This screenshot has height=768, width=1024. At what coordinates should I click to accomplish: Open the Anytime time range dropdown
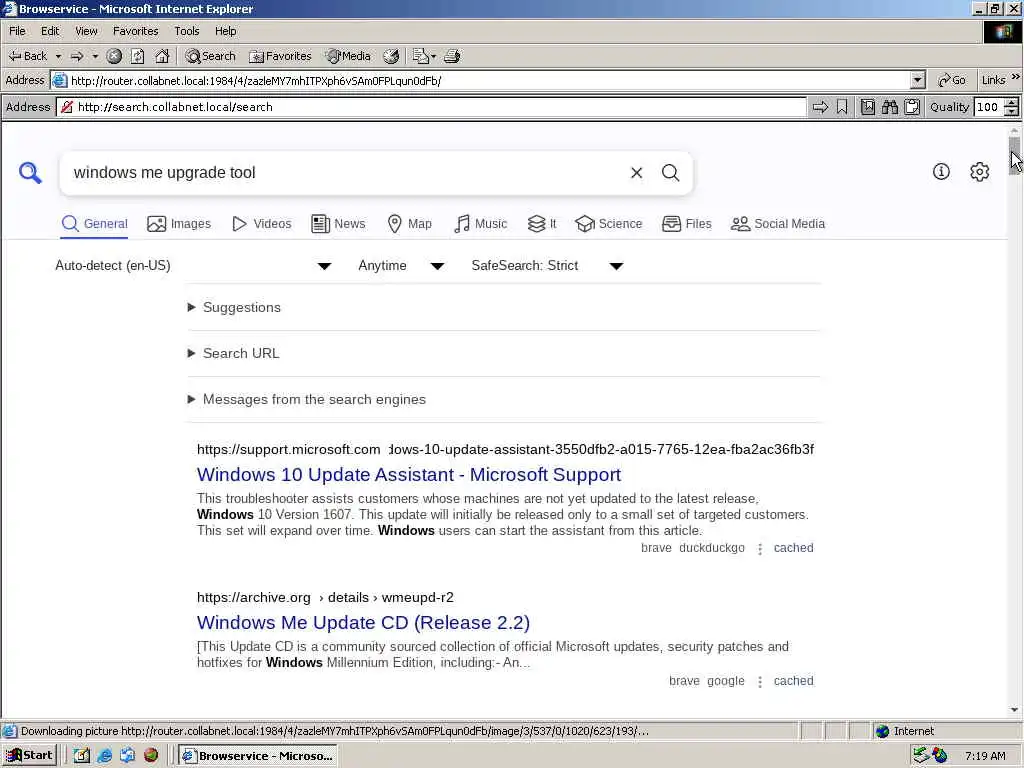coord(401,266)
